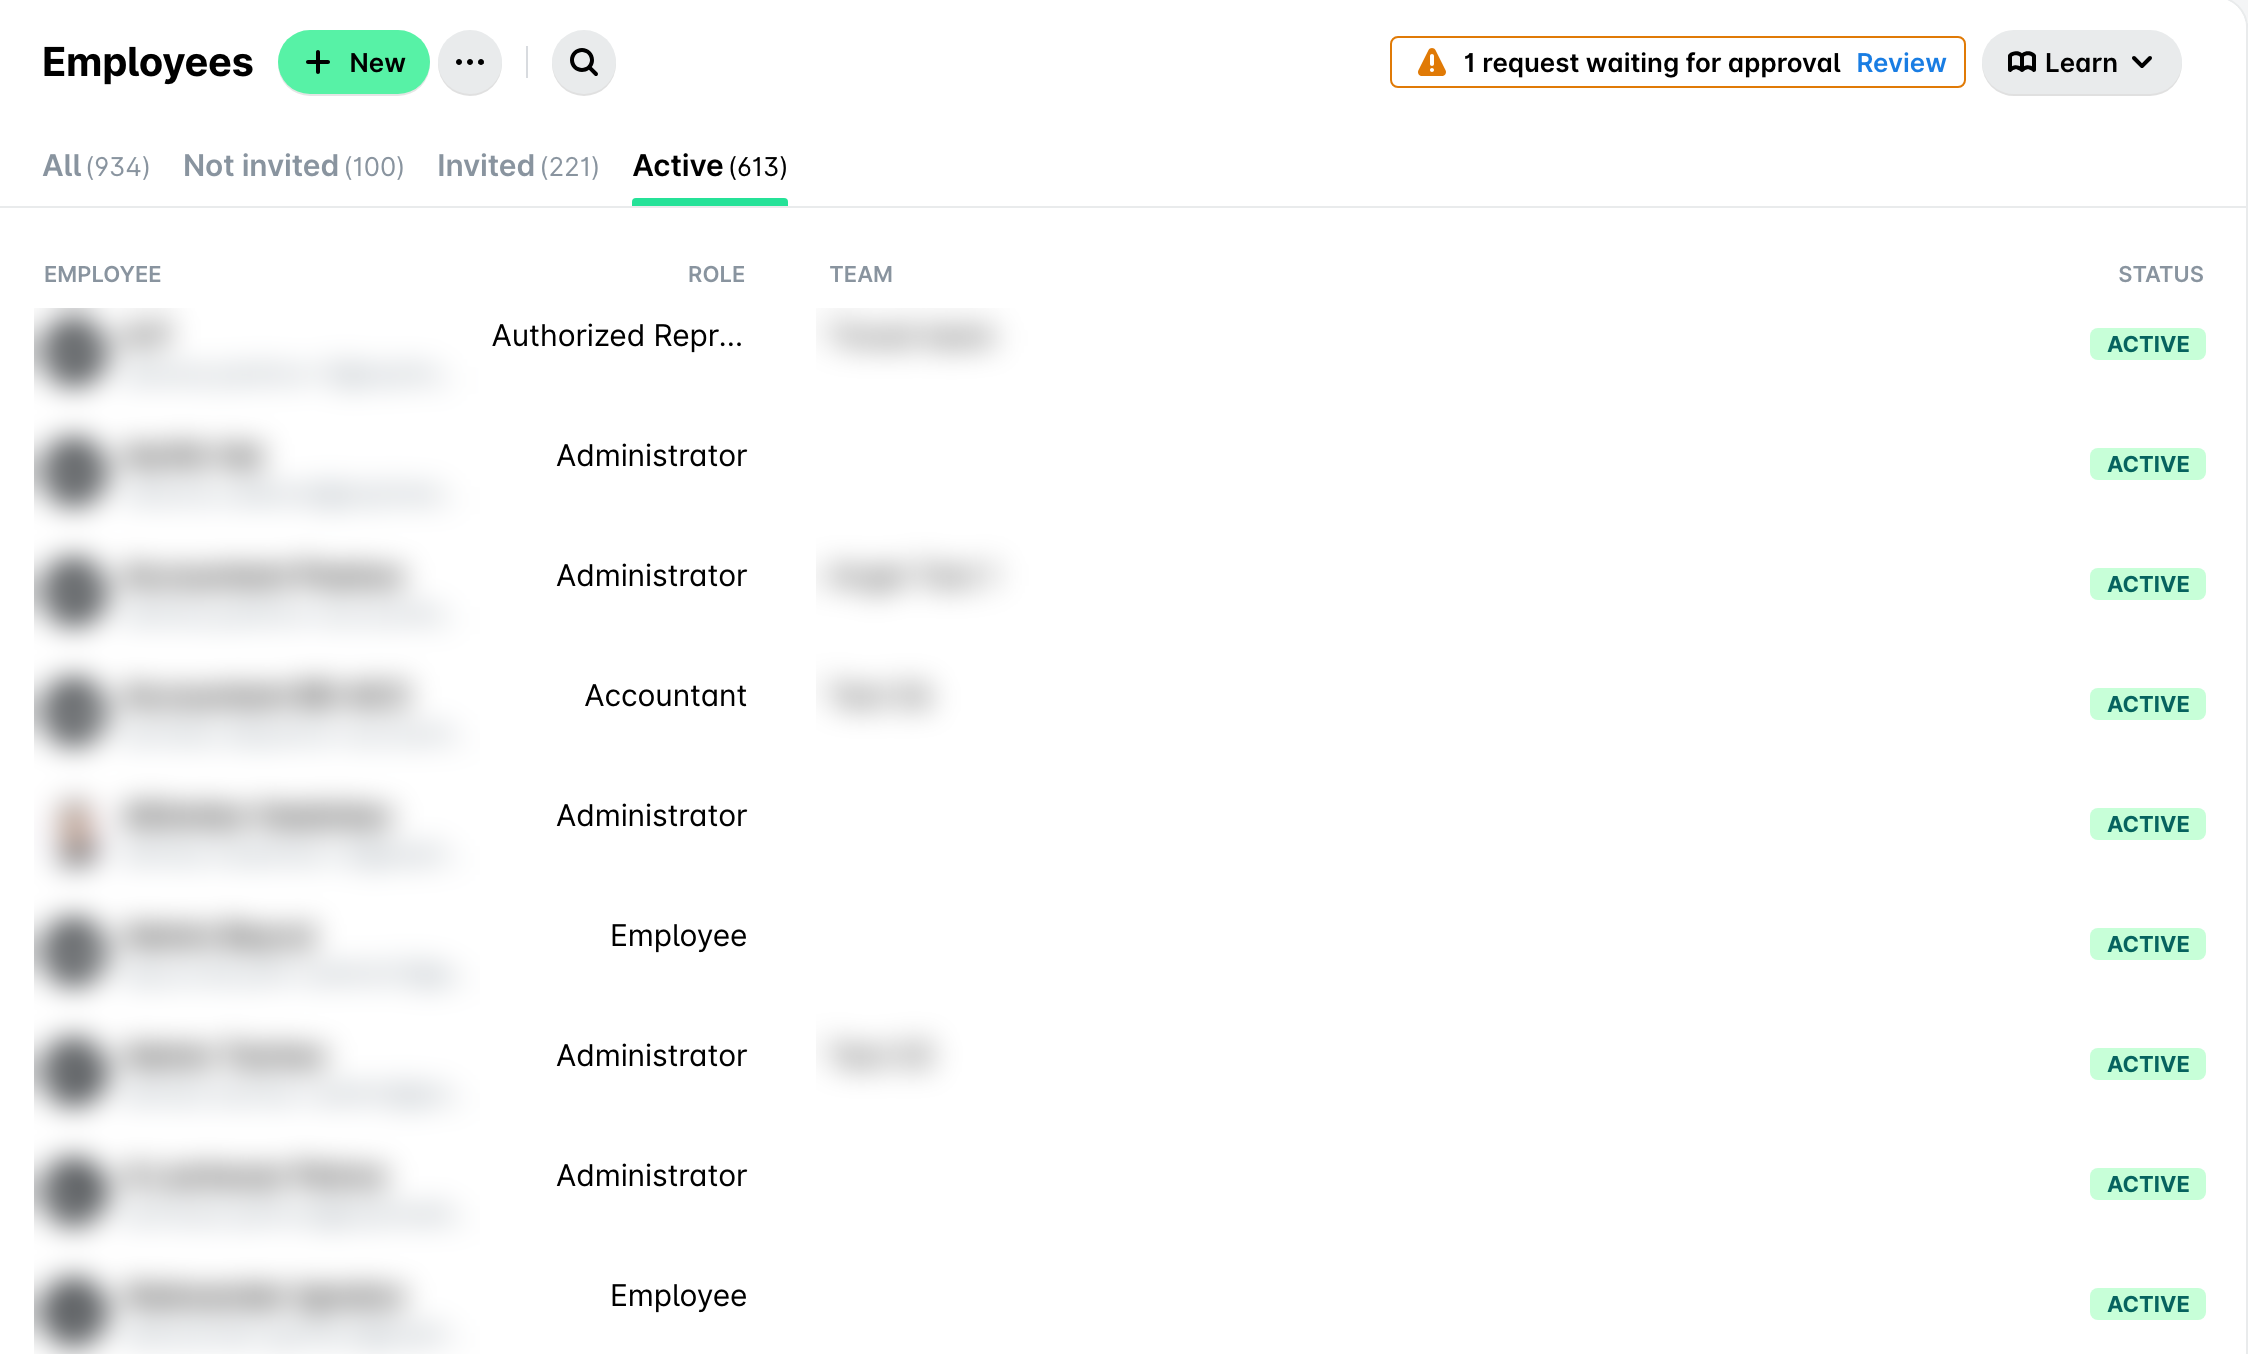Screen dimensions: 2248x1354
Task: Click the ROLE column header
Action: (x=716, y=274)
